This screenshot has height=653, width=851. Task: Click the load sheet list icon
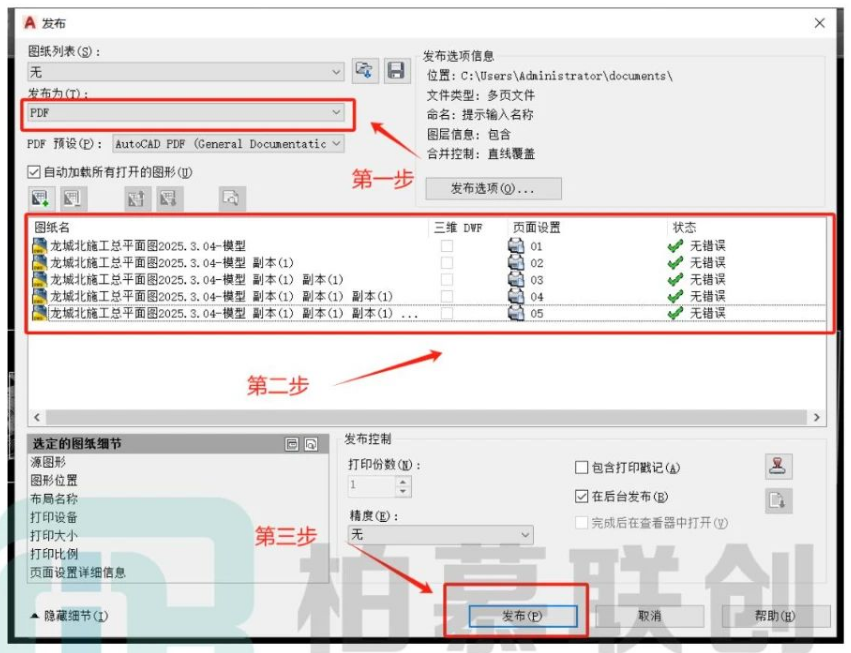click(365, 71)
